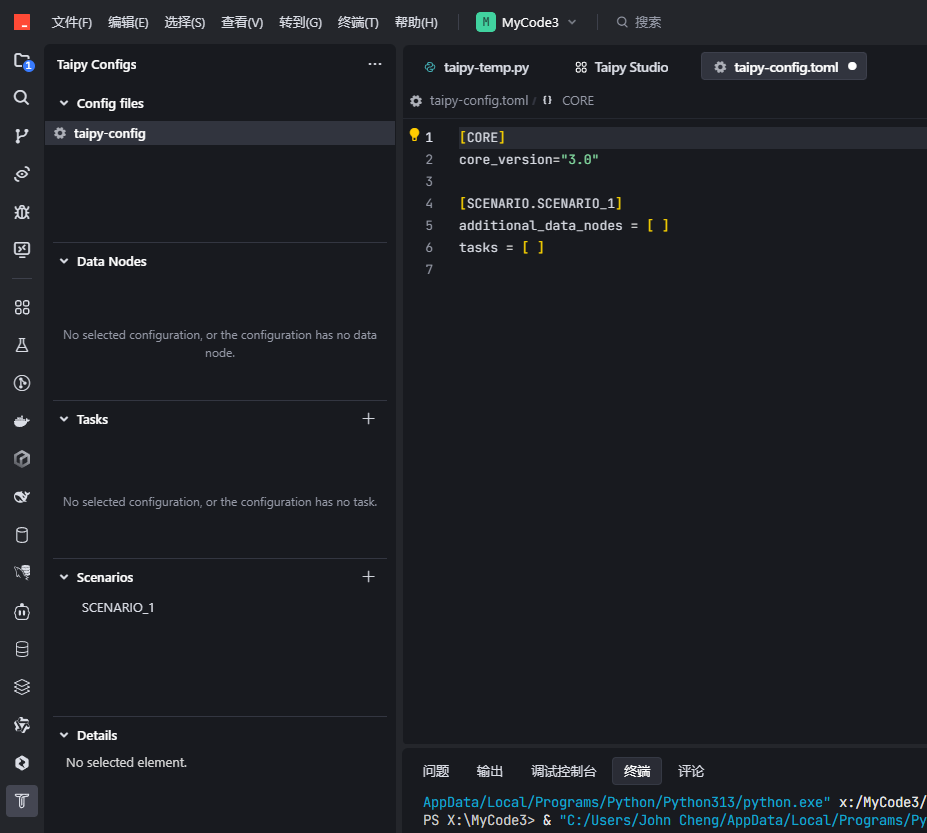Open the Run and Debug bug icon
This screenshot has width=927, height=833.
[22, 212]
